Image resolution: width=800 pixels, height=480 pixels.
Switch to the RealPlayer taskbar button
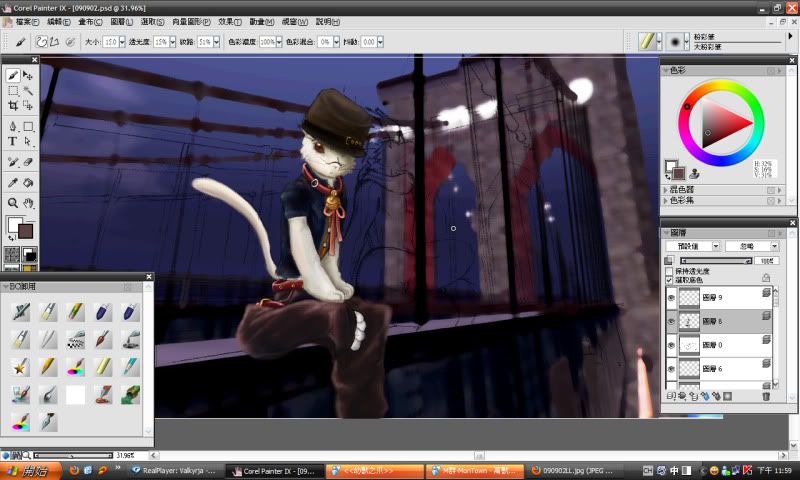[174, 471]
